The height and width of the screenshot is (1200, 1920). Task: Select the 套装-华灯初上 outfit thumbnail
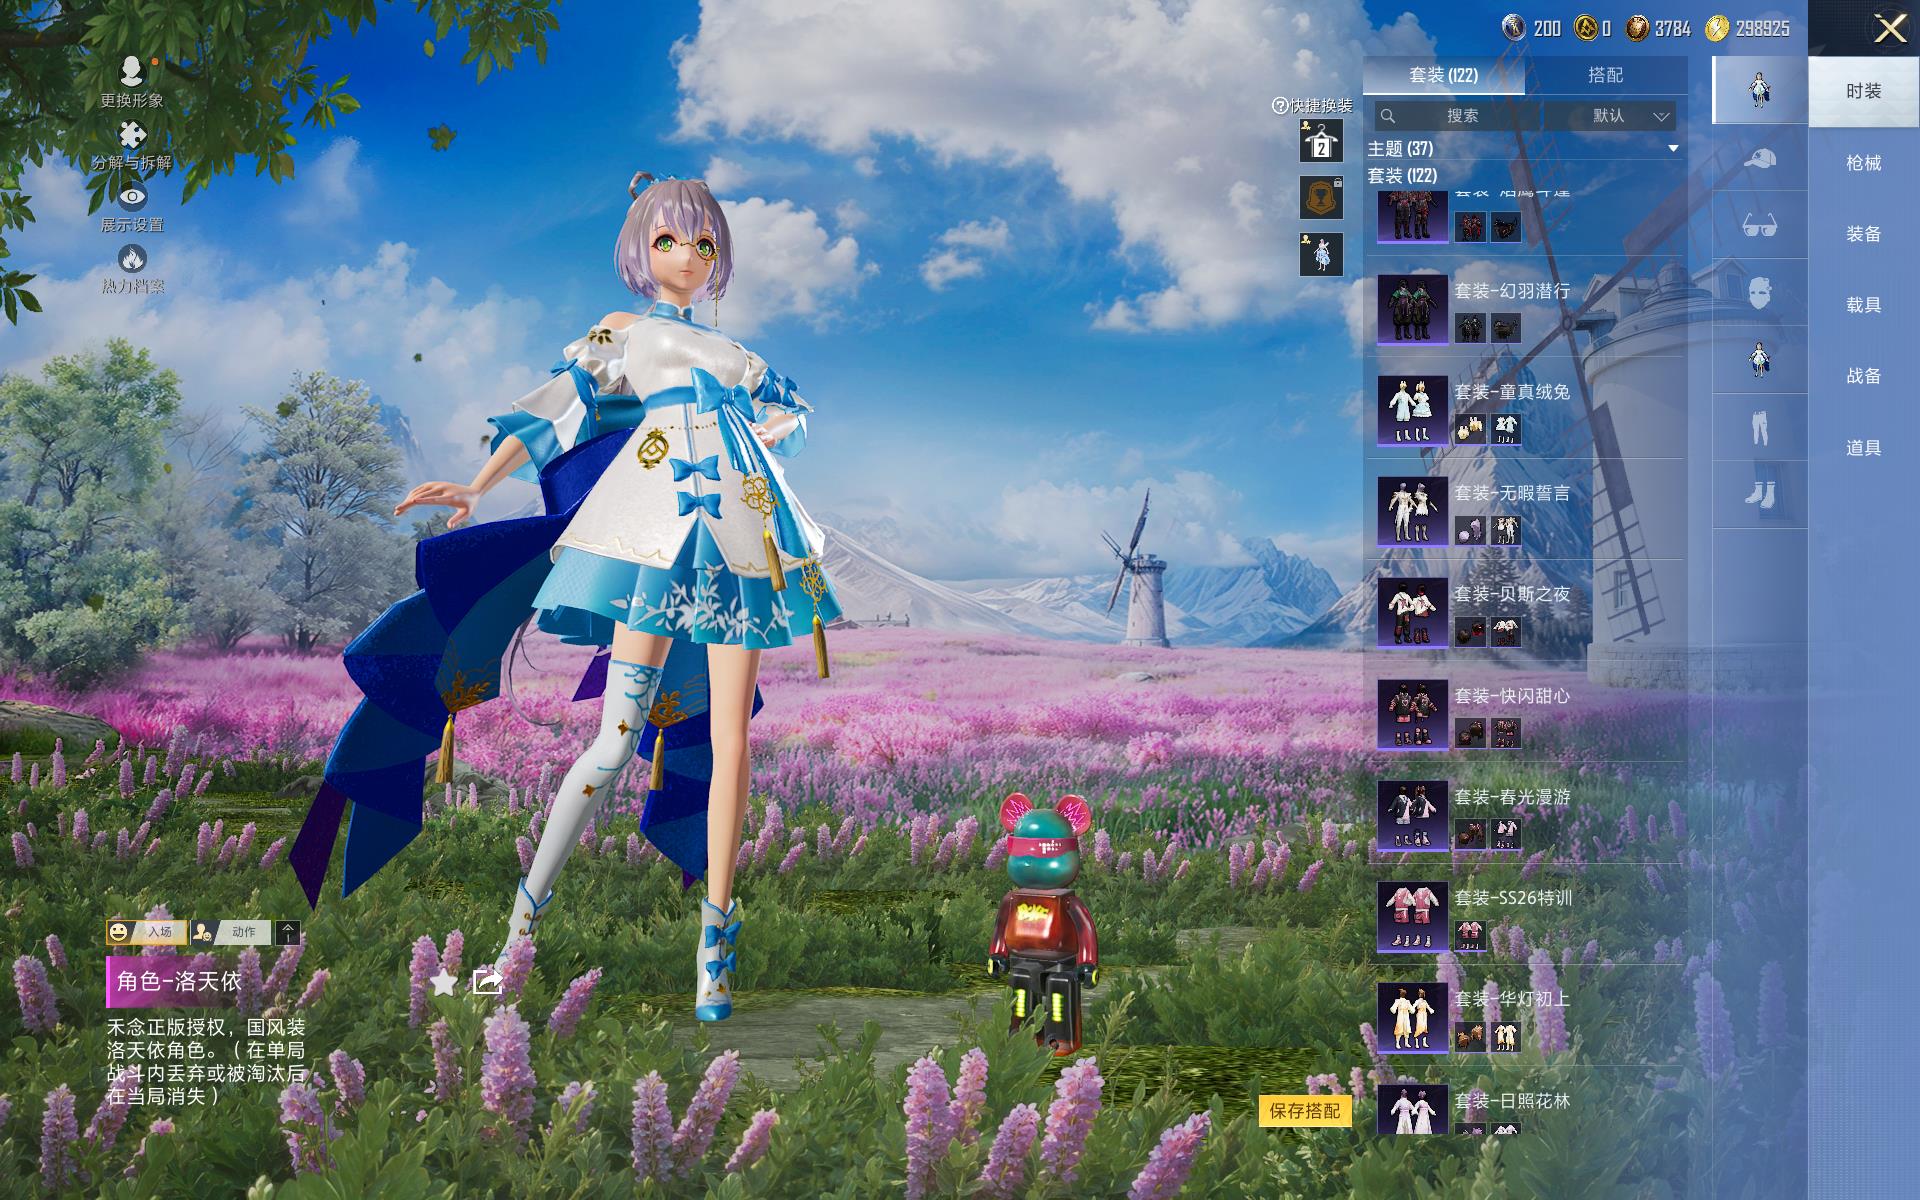click(x=1412, y=1017)
